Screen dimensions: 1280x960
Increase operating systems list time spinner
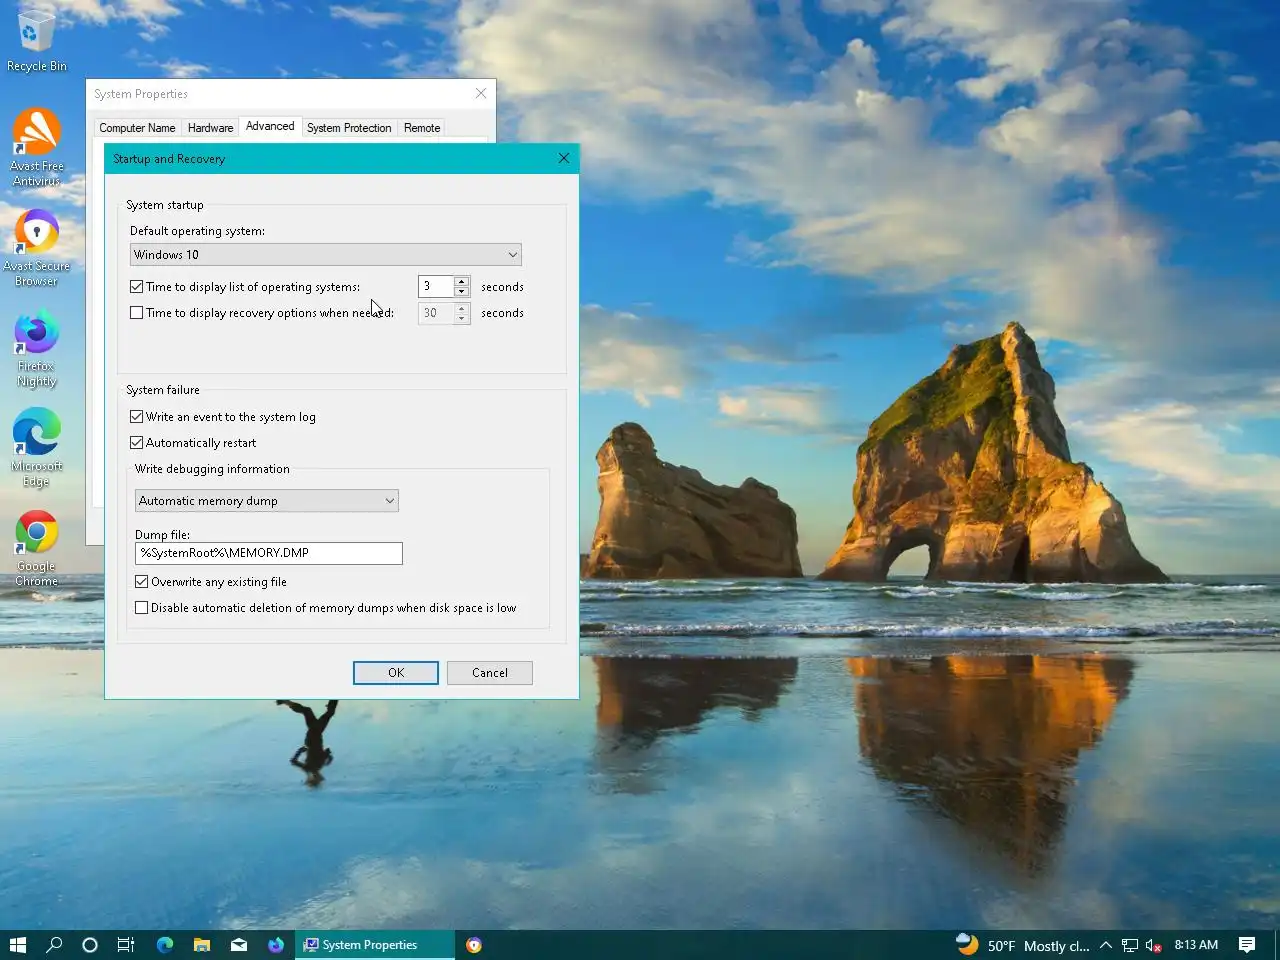(x=462, y=282)
